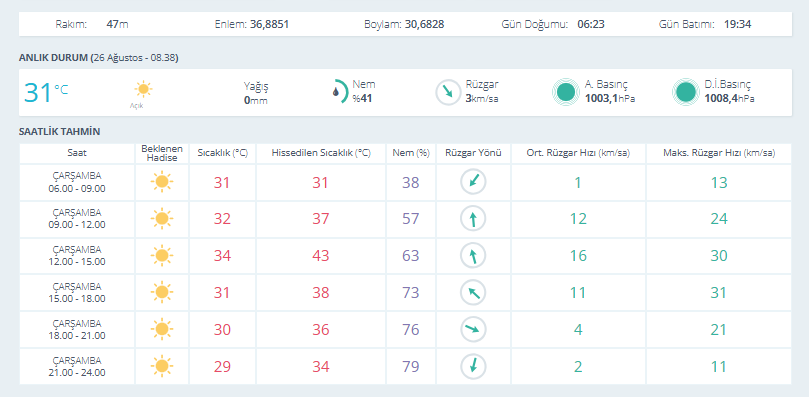Click the Ort. Rüzgar Hızı column header
809x397 pixels.
point(578,153)
